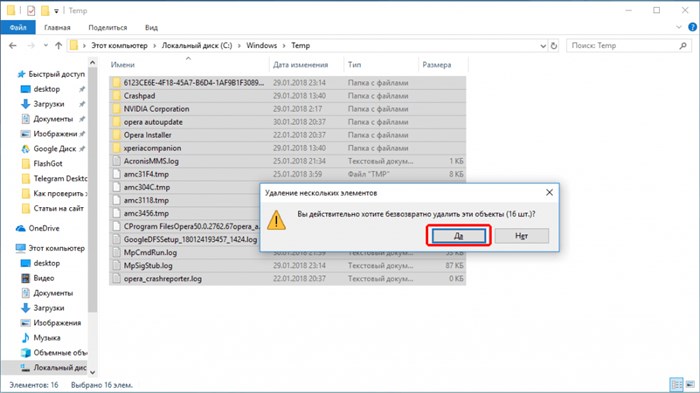Open the Поделиться ribbon tab
The image size is (700, 393).
[108, 28]
